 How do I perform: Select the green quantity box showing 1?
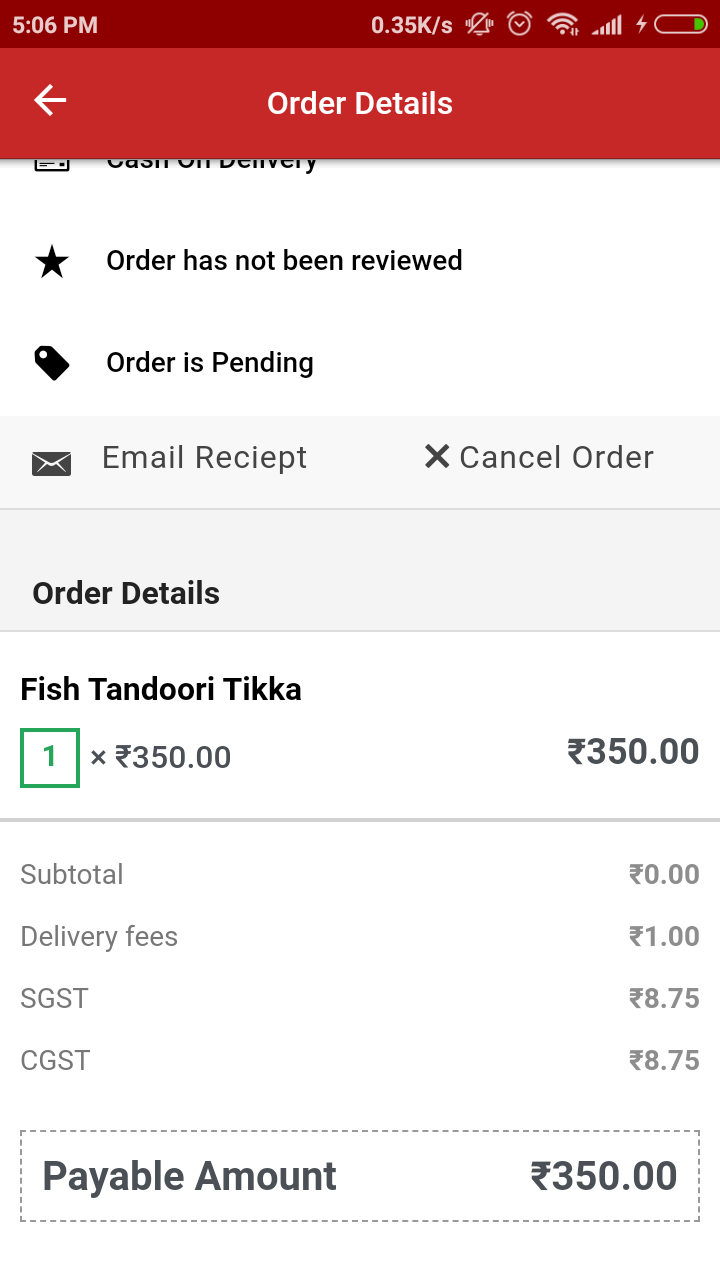[x=50, y=757]
